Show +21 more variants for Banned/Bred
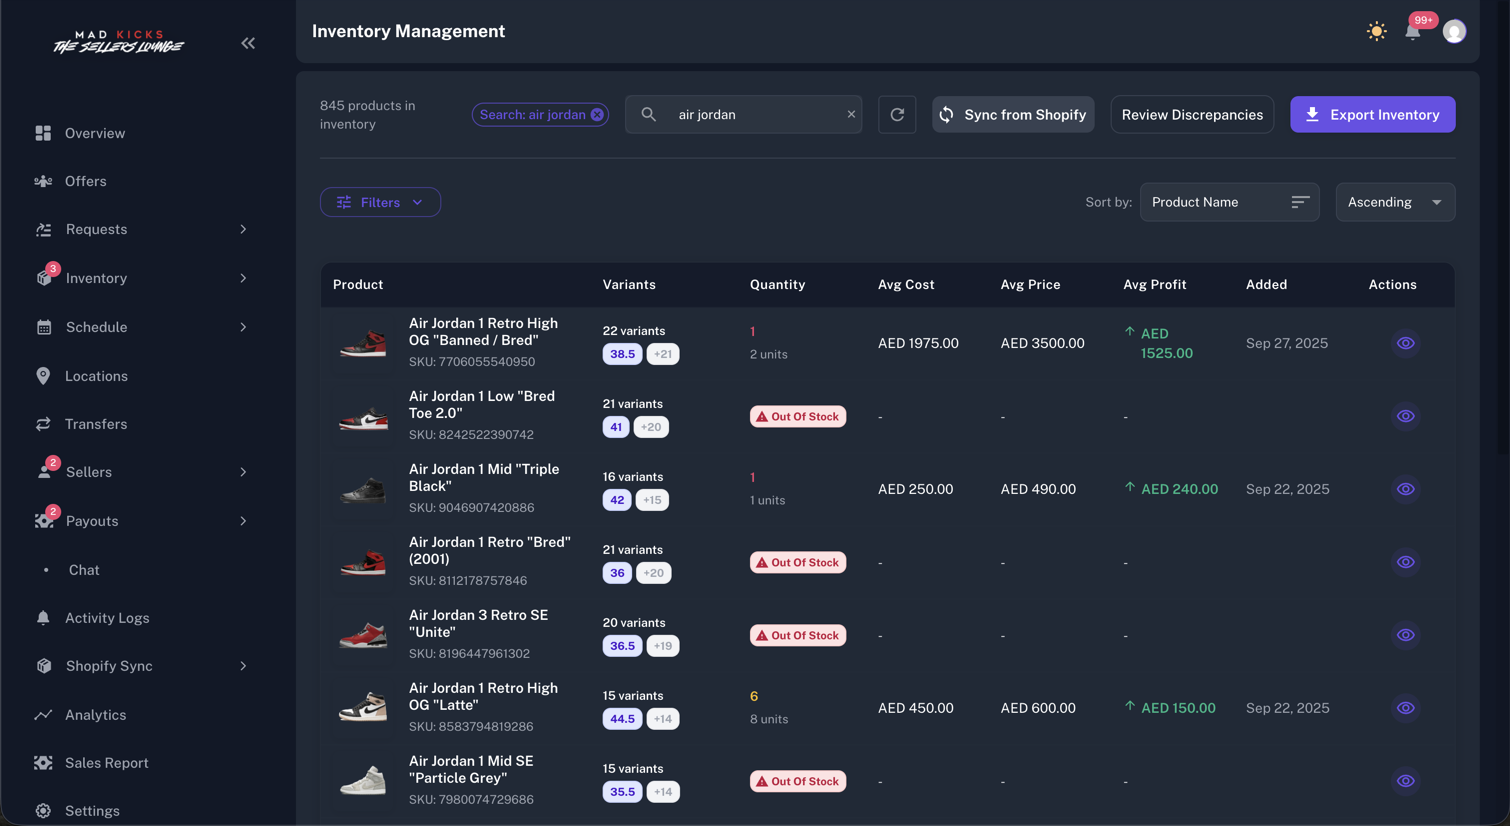Screen dimensions: 1511x826 click(663, 354)
